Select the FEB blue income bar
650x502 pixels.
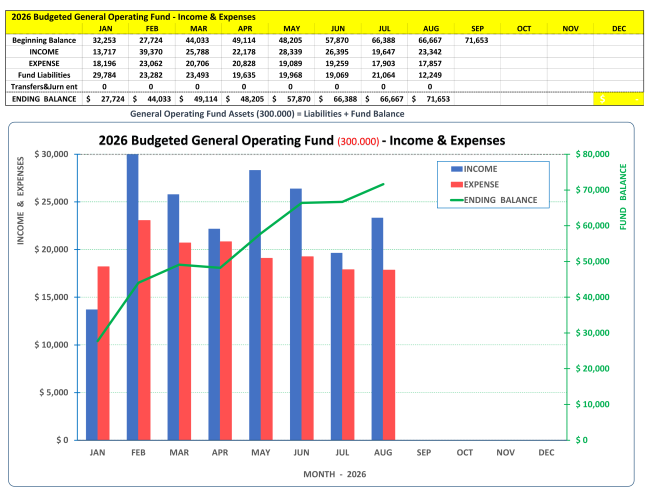click(133, 297)
